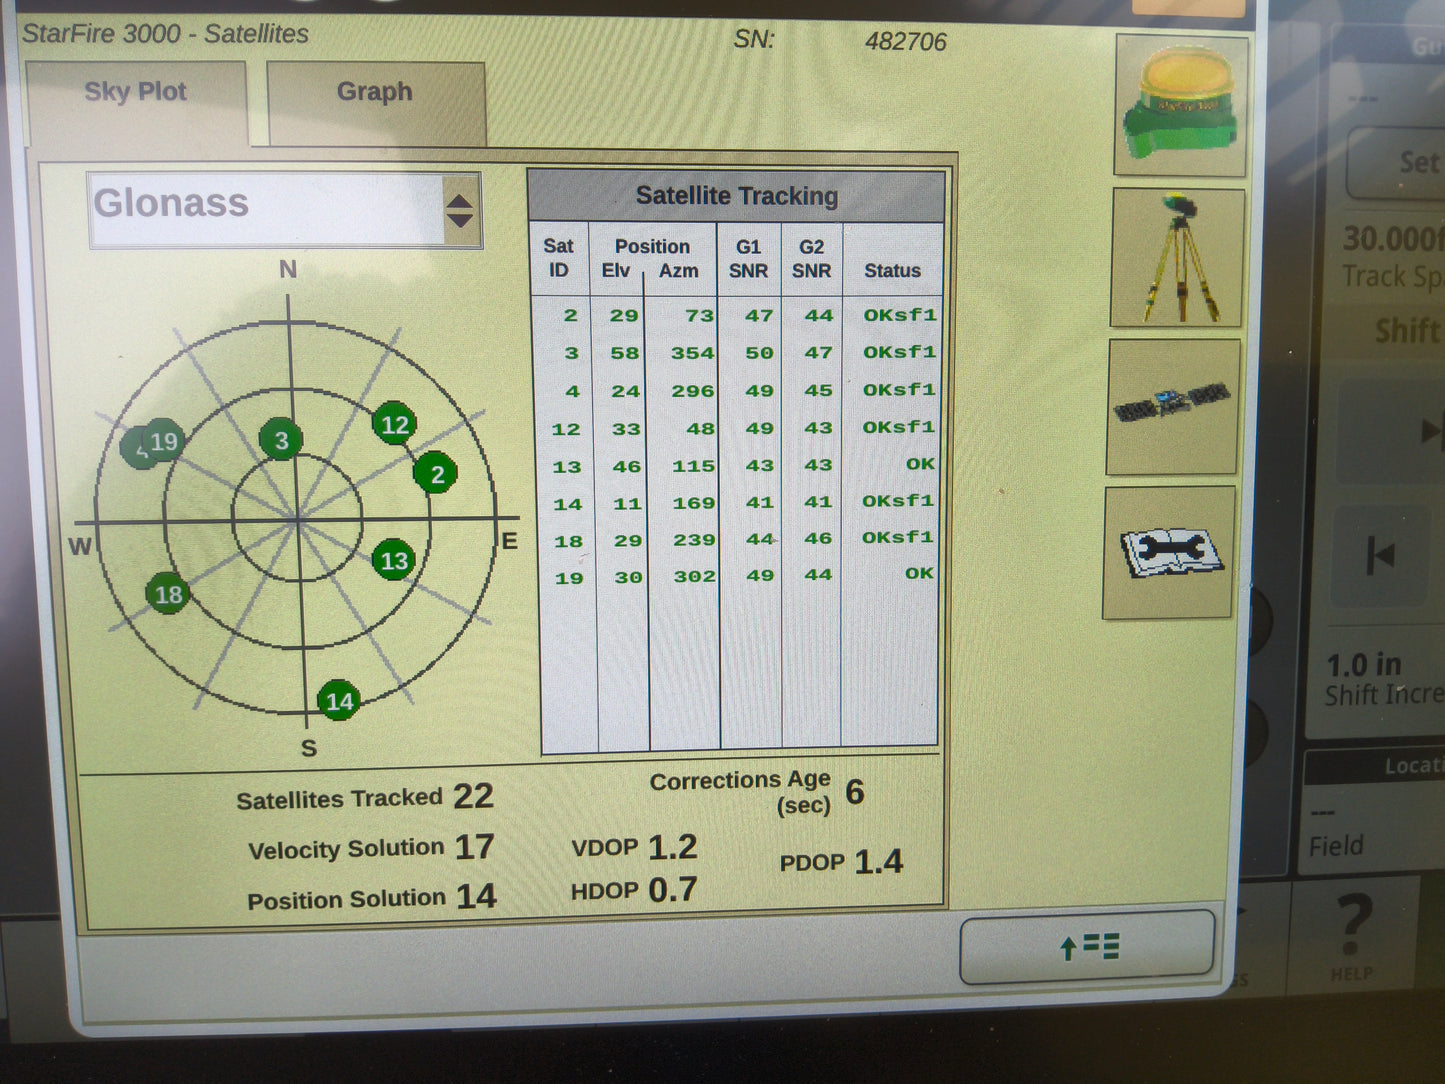Select satellite 2 on the sky plot
The width and height of the screenshot is (1445, 1084).
point(436,474)
